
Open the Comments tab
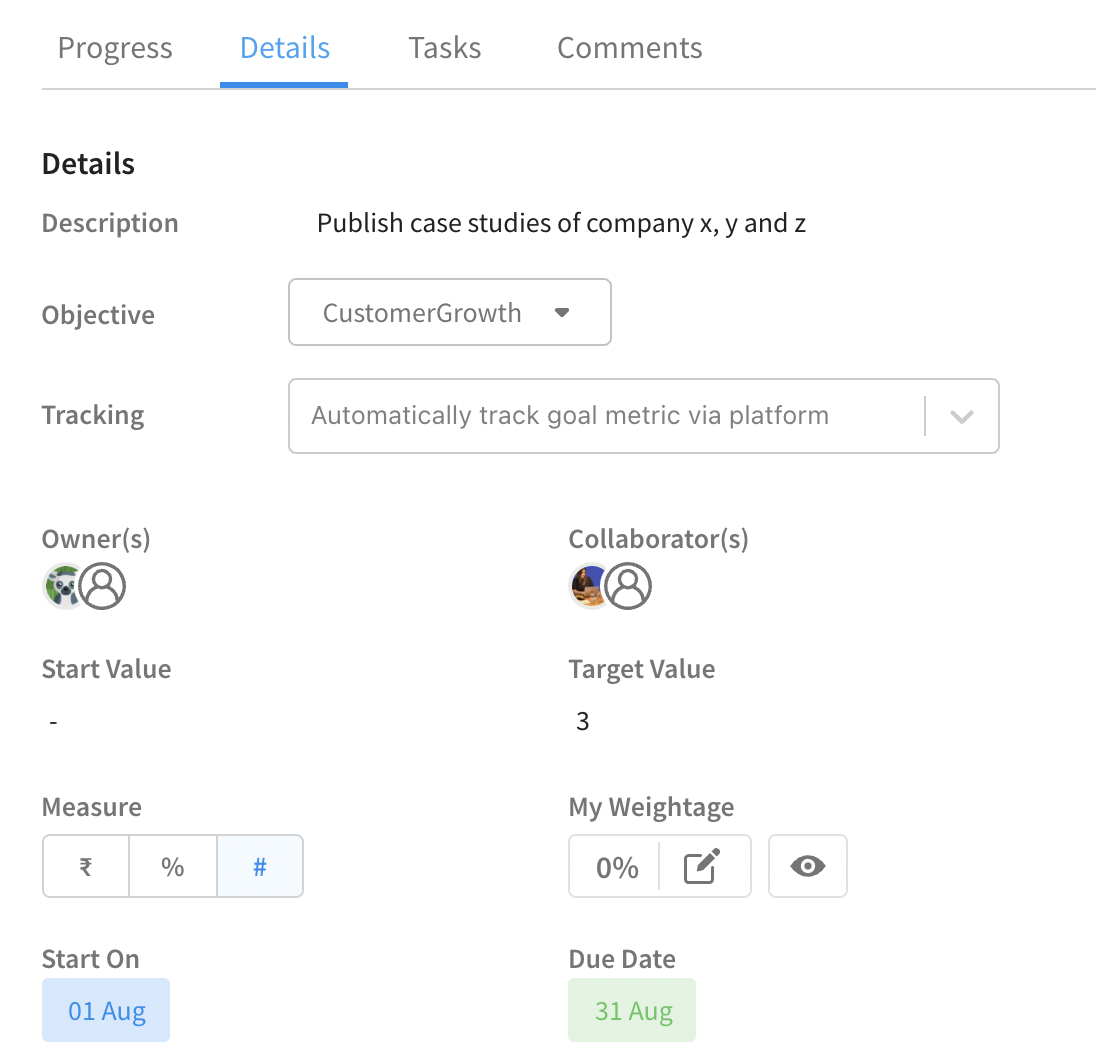point(630,49)
